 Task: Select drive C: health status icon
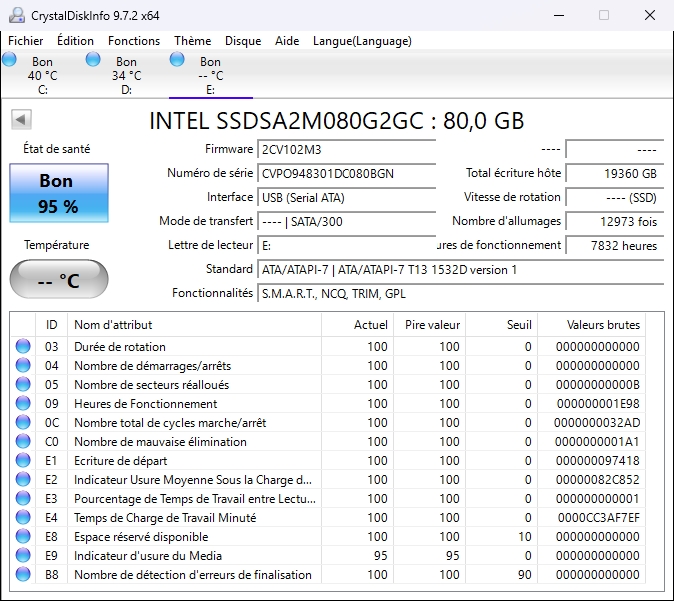point(10,60)
